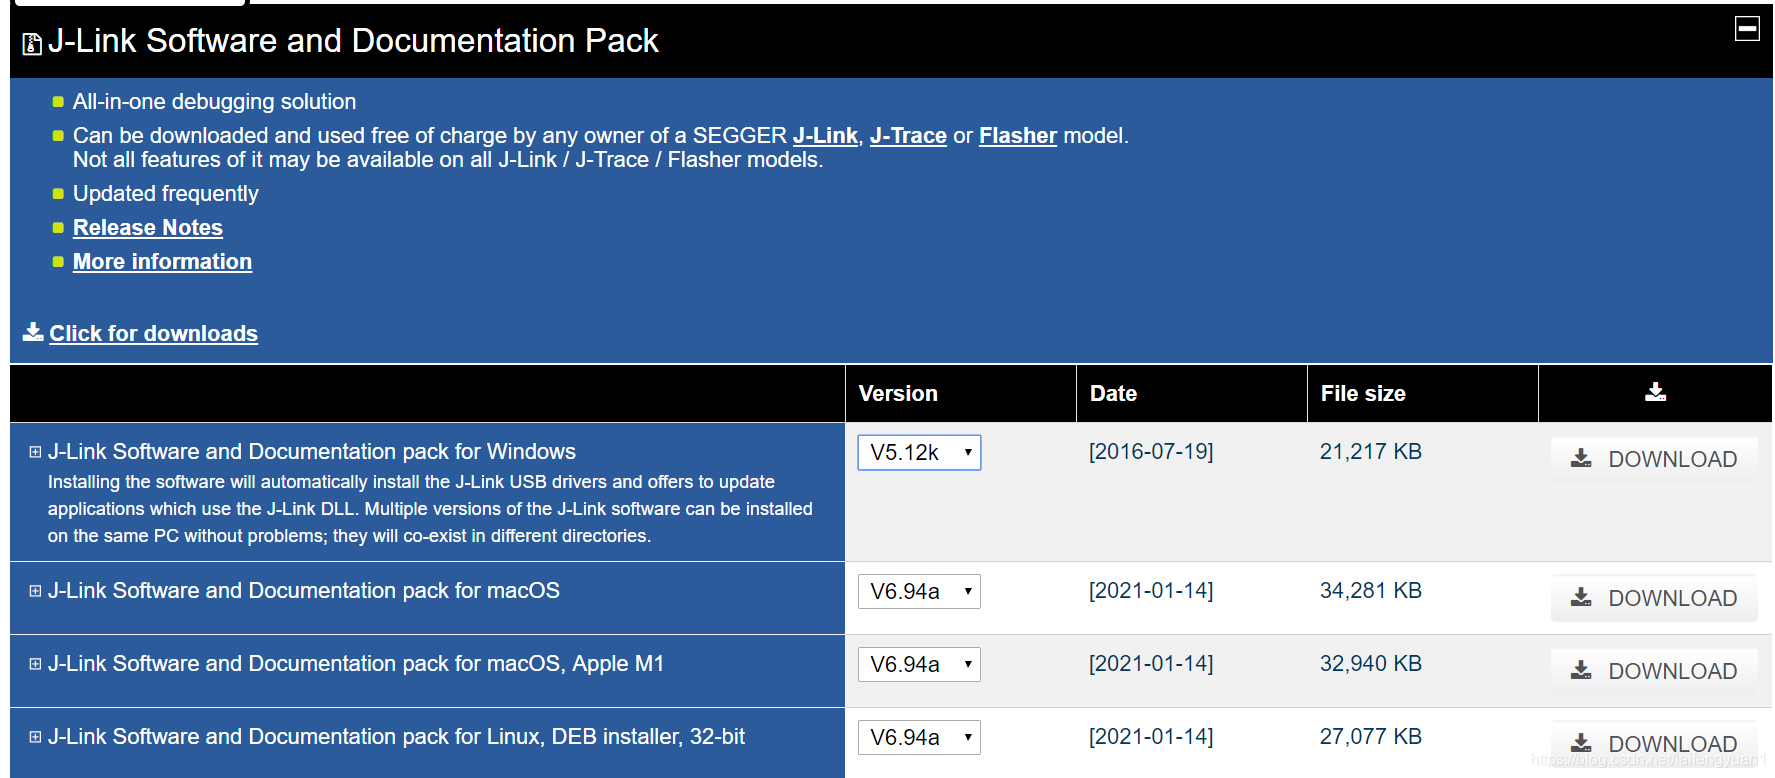
Task: Click the 'pack for macOS, Apple M1' row title
Action: point(356,664)
